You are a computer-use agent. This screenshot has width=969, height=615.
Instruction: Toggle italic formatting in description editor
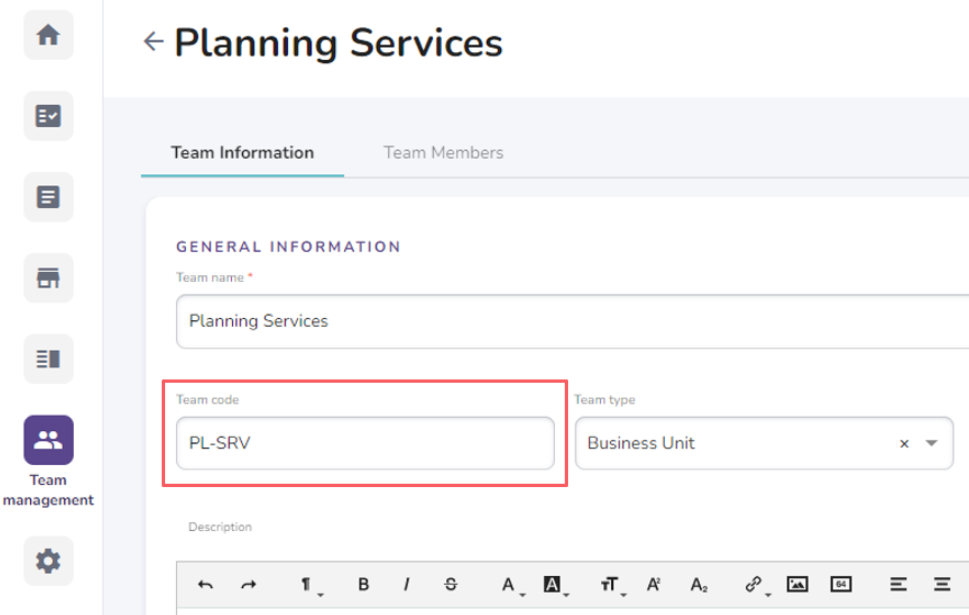tap(407, 585)
